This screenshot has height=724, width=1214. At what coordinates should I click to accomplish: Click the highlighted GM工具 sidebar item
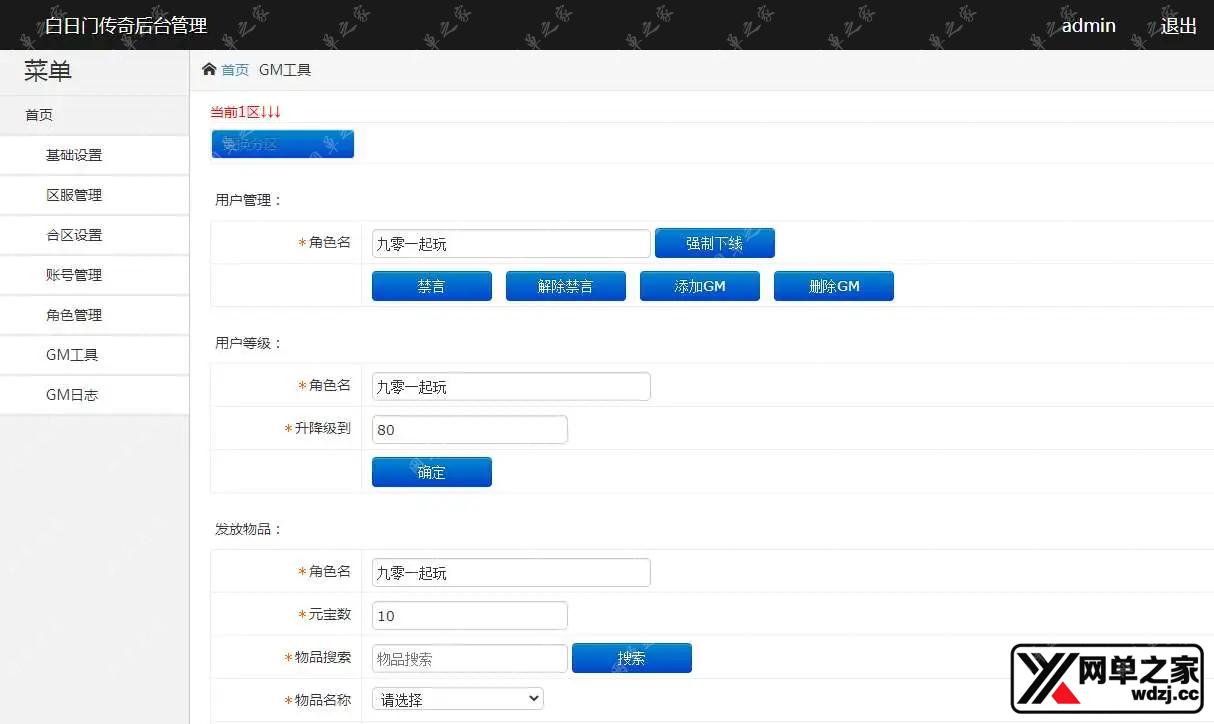70,354
